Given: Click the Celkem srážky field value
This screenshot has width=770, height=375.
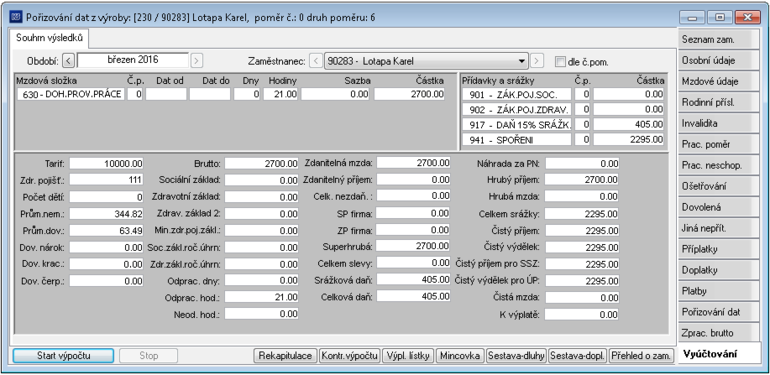Looking at the screenshot, I should pos(582,214).
